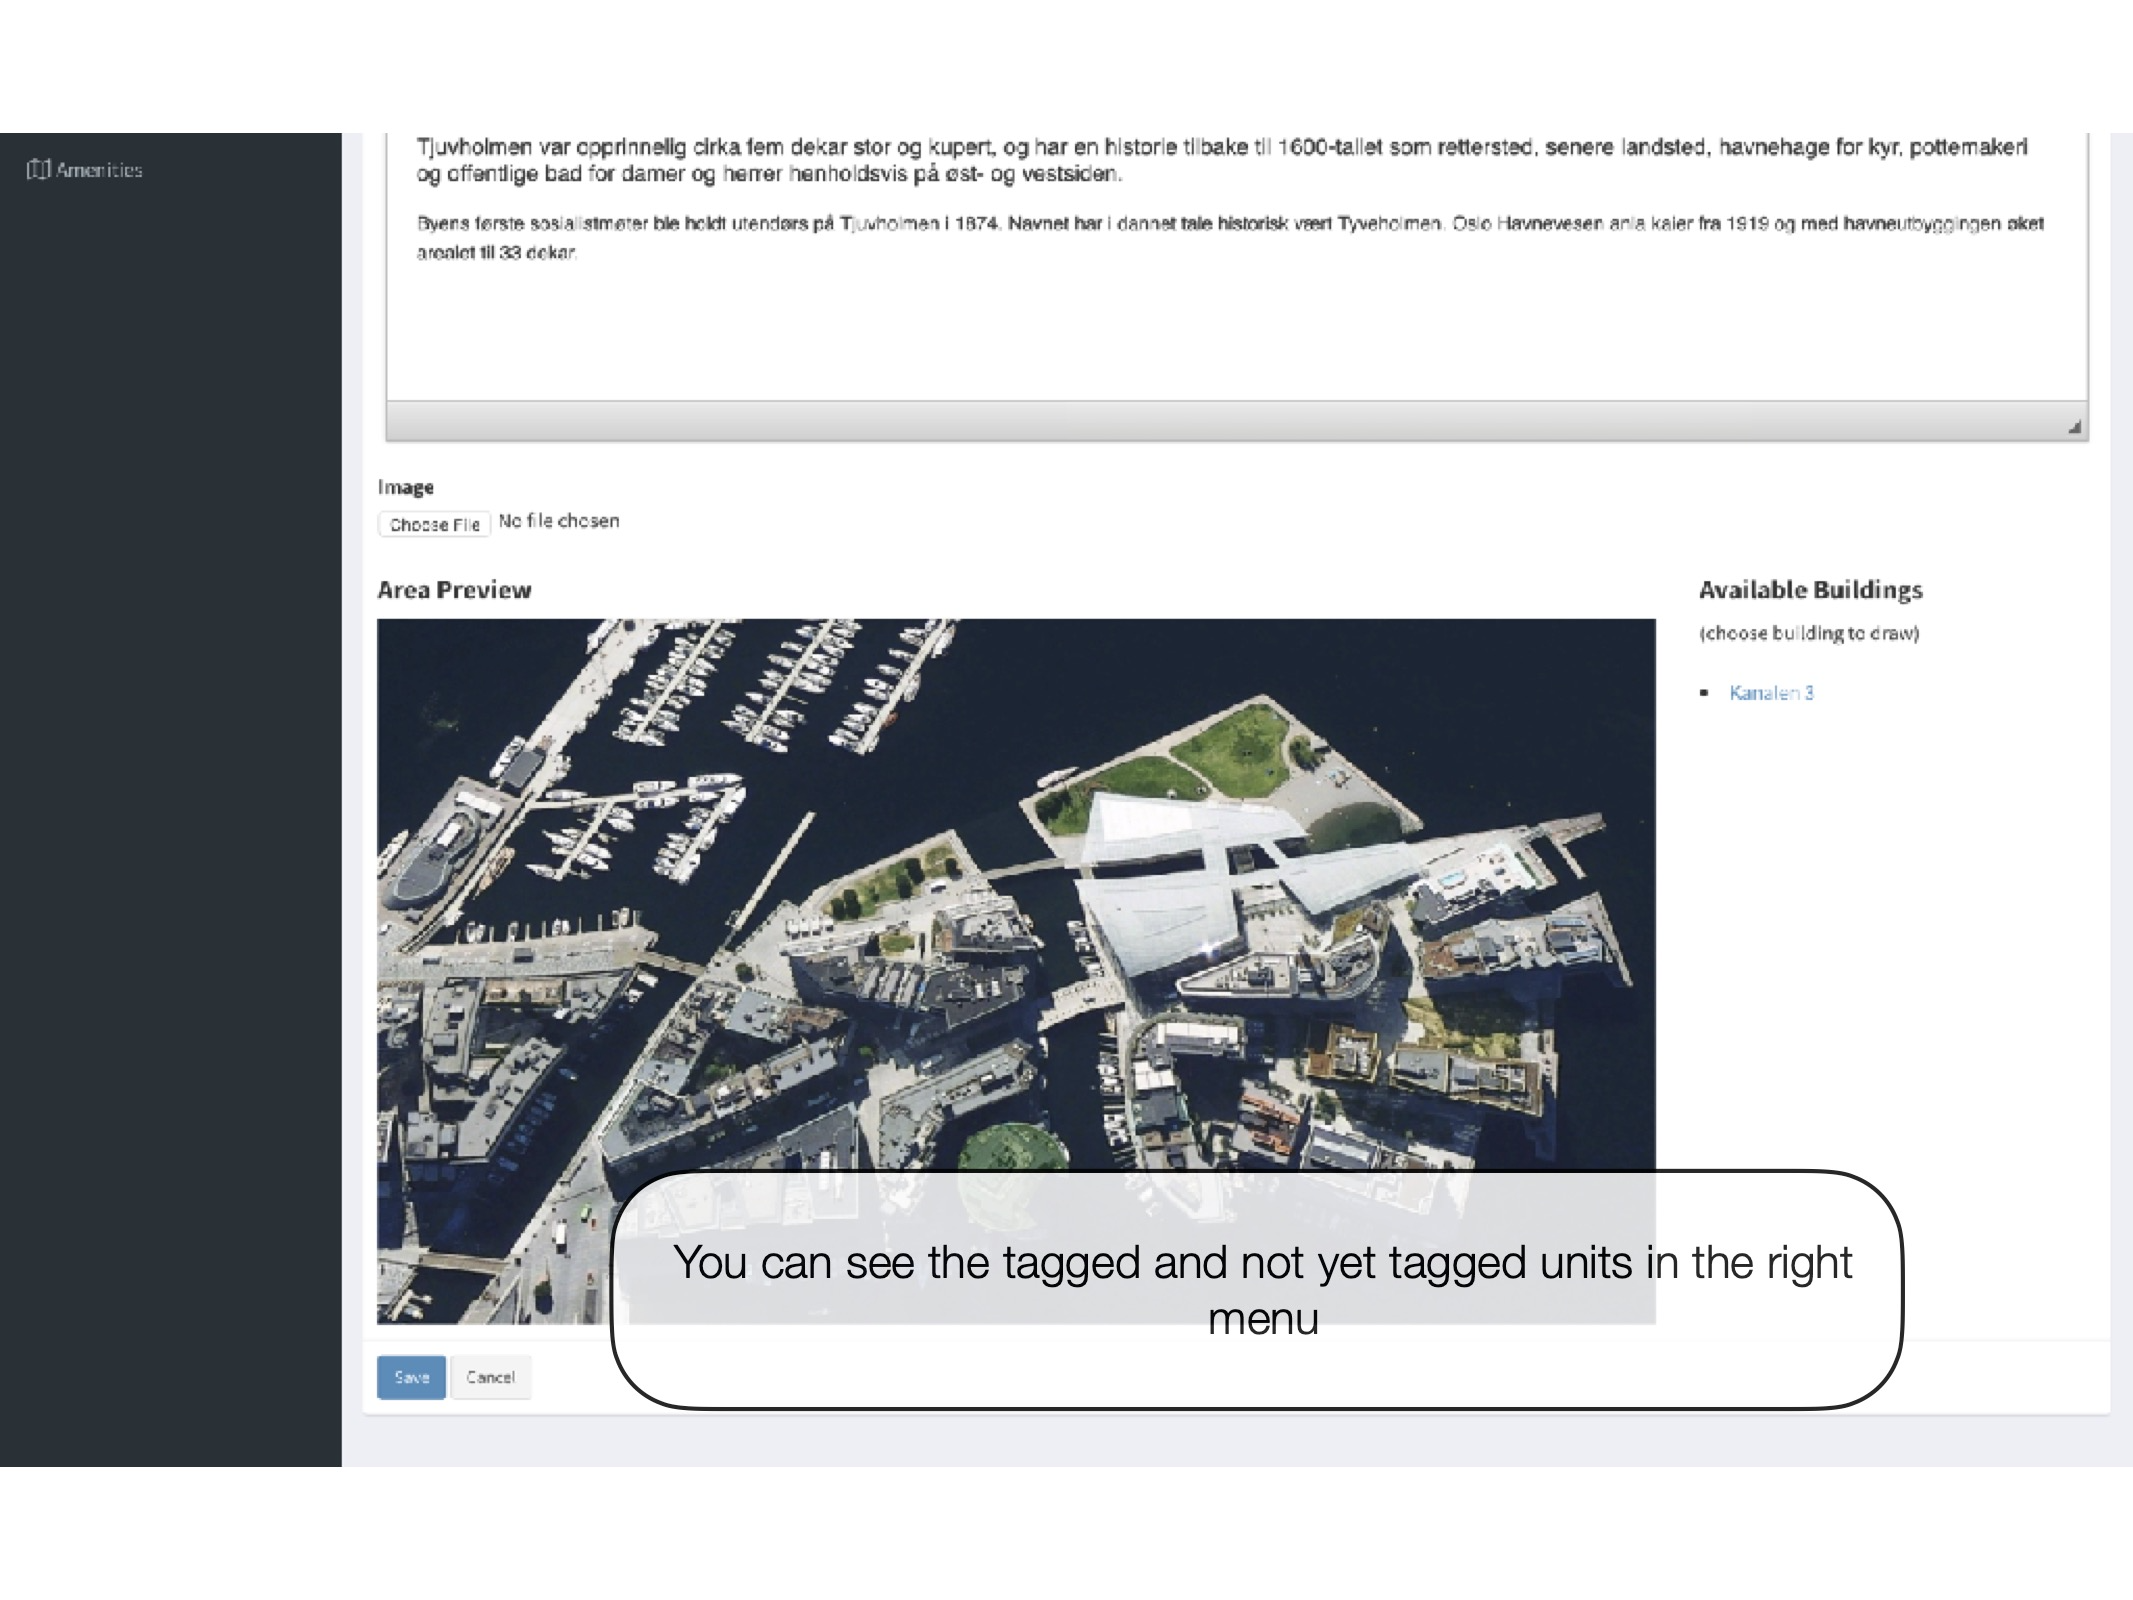
Task: Click the editor's bottom-right resize handle
Action: point(2074,427)
